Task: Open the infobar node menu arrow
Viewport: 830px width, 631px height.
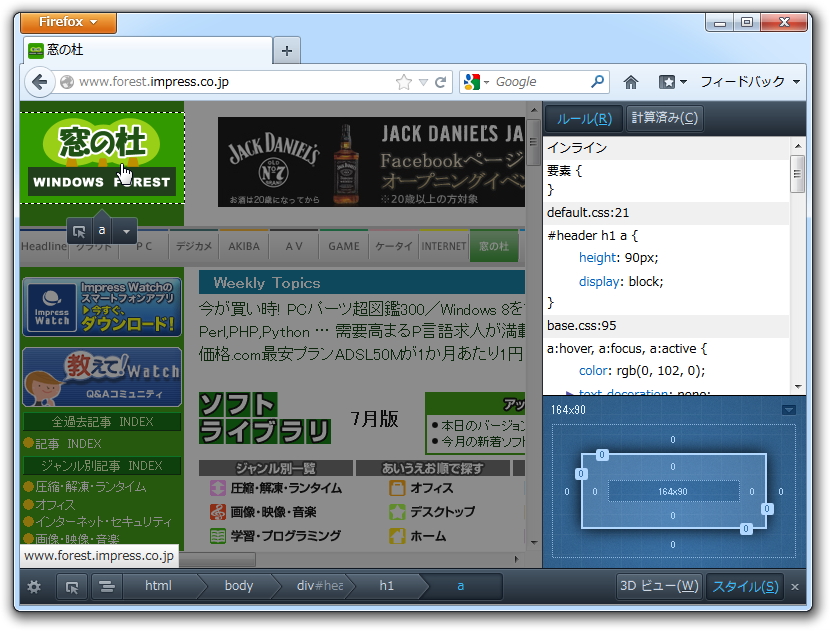Action: (126, 231)
